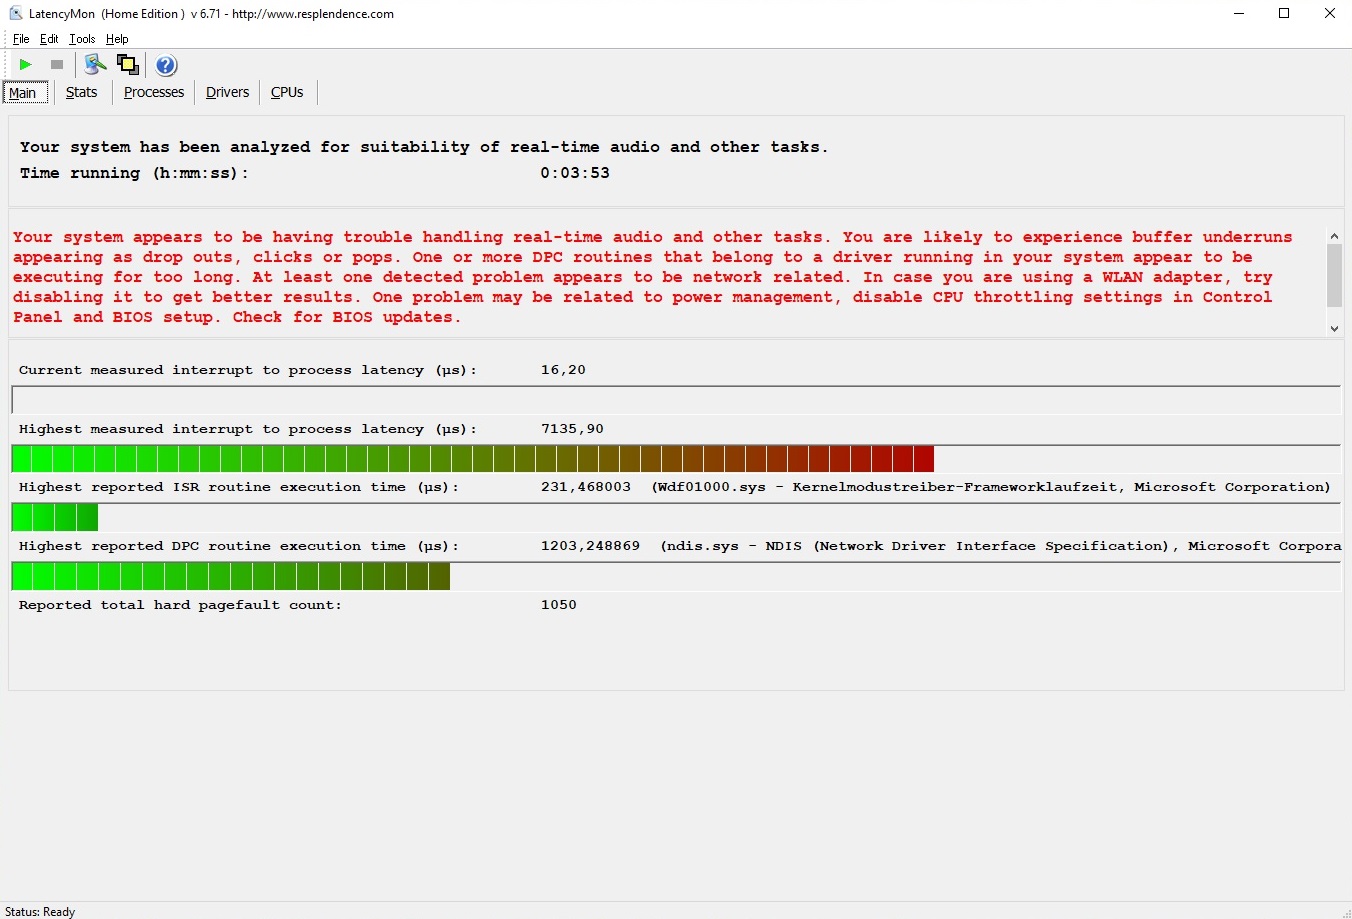This screenshot has width=1352, height=919.
Task: Switch to the Processes tab
Action: point(153,92)
